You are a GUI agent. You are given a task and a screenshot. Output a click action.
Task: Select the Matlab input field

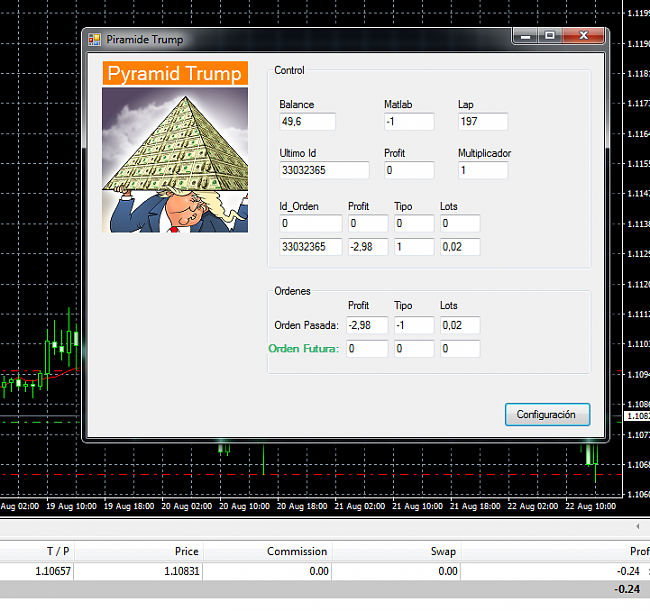tap(409, 122)
